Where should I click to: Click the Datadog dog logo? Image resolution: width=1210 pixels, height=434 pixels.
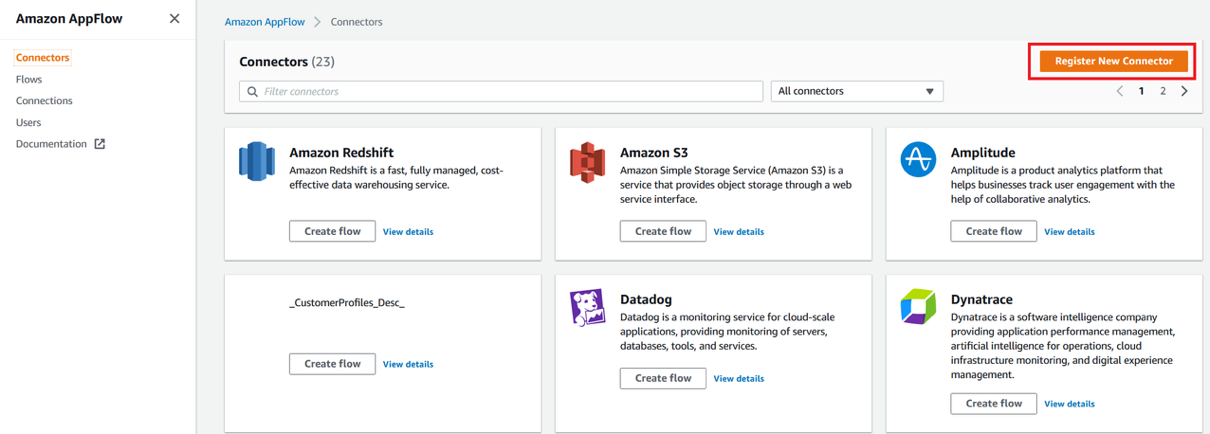(587, 307)
